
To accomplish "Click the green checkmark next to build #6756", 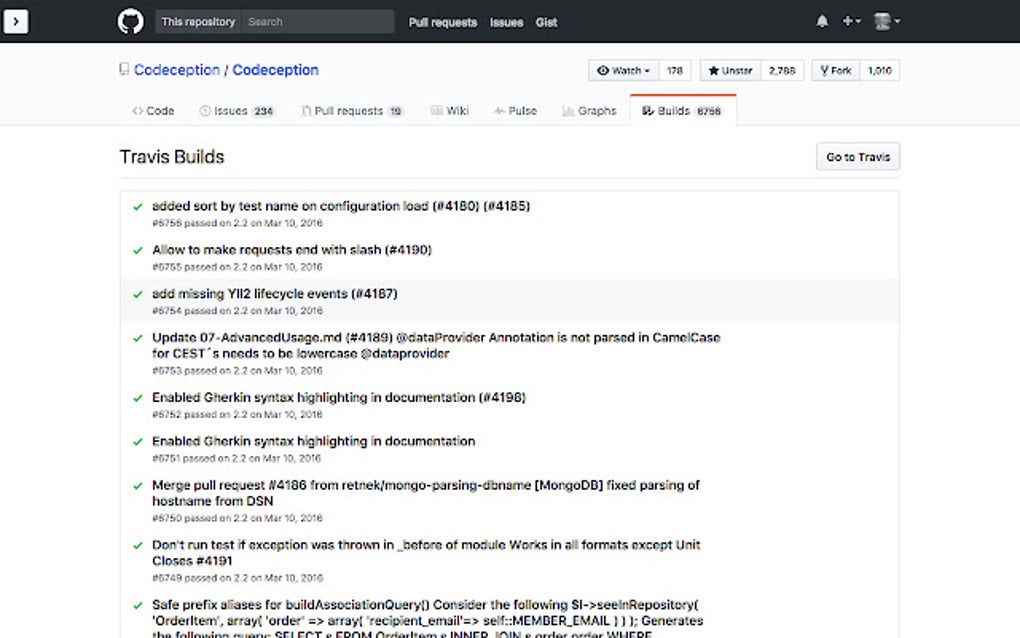I will tap(138, 206).
